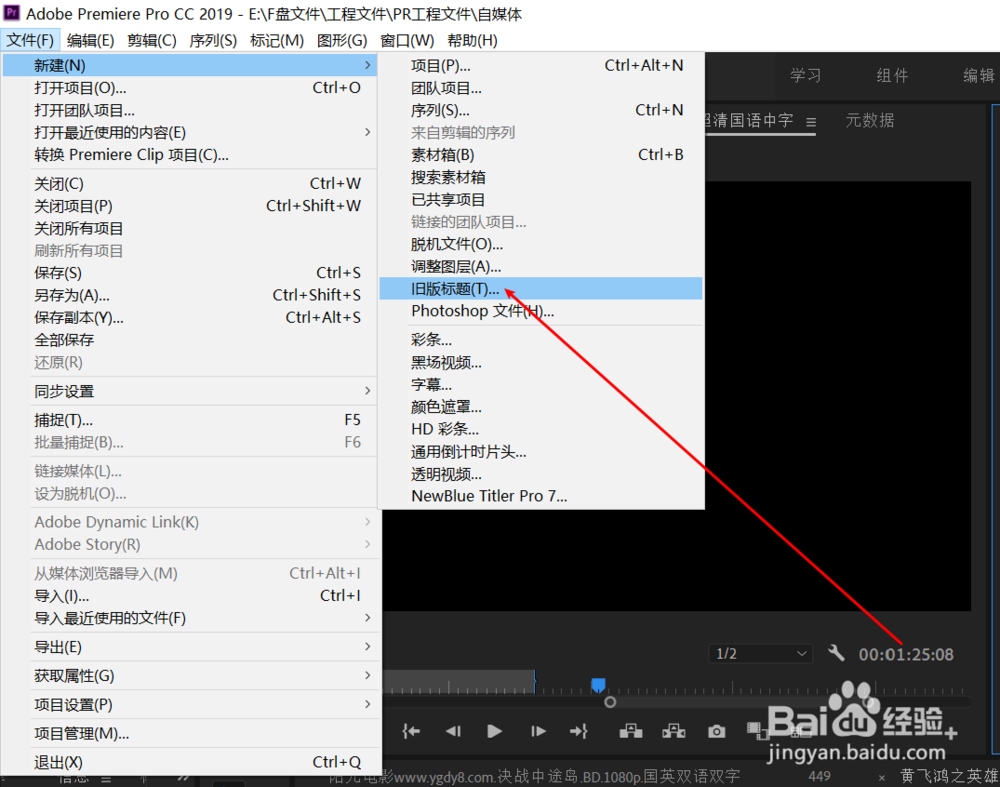Click the Premiere Pro app icon in title bar
Screen dimensions: 1000x787
(12, 13)
